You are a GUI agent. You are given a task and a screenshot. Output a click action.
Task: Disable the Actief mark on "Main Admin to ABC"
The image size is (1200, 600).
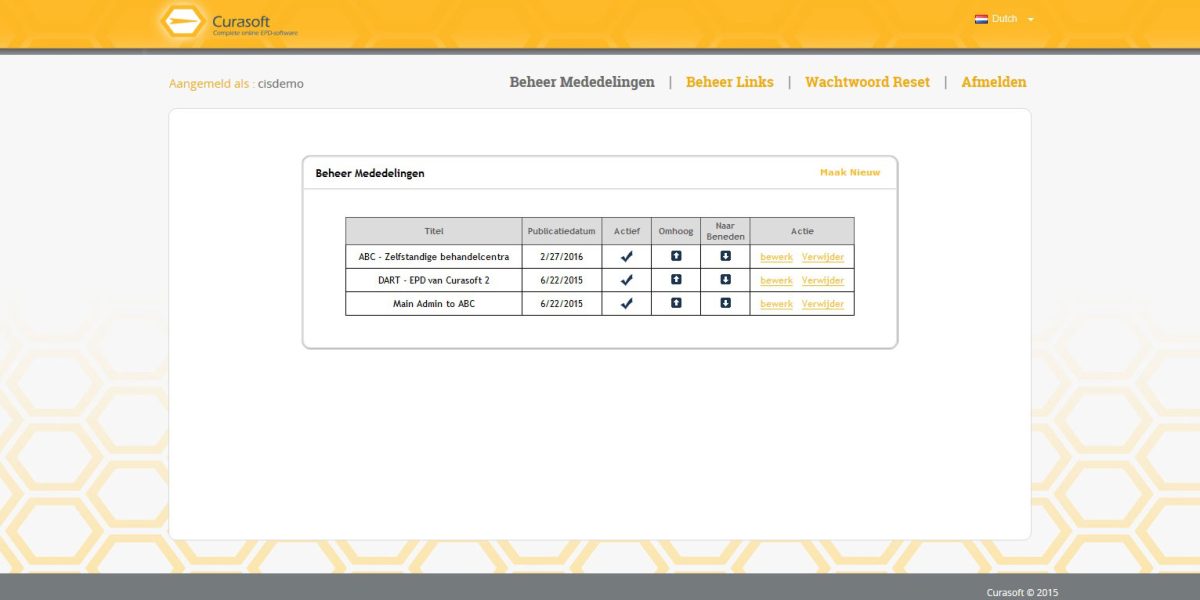627,303
